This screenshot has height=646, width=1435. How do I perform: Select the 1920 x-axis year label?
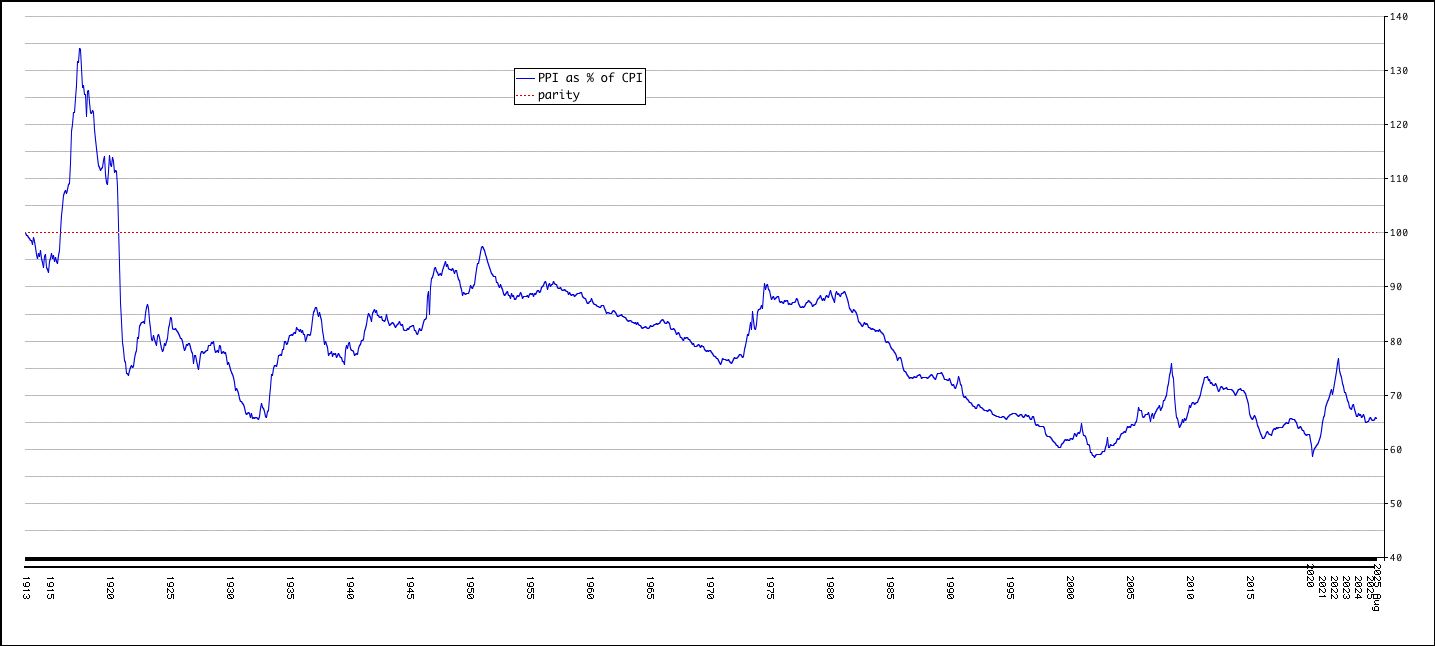pyautogui.click(x=110, y=586)
